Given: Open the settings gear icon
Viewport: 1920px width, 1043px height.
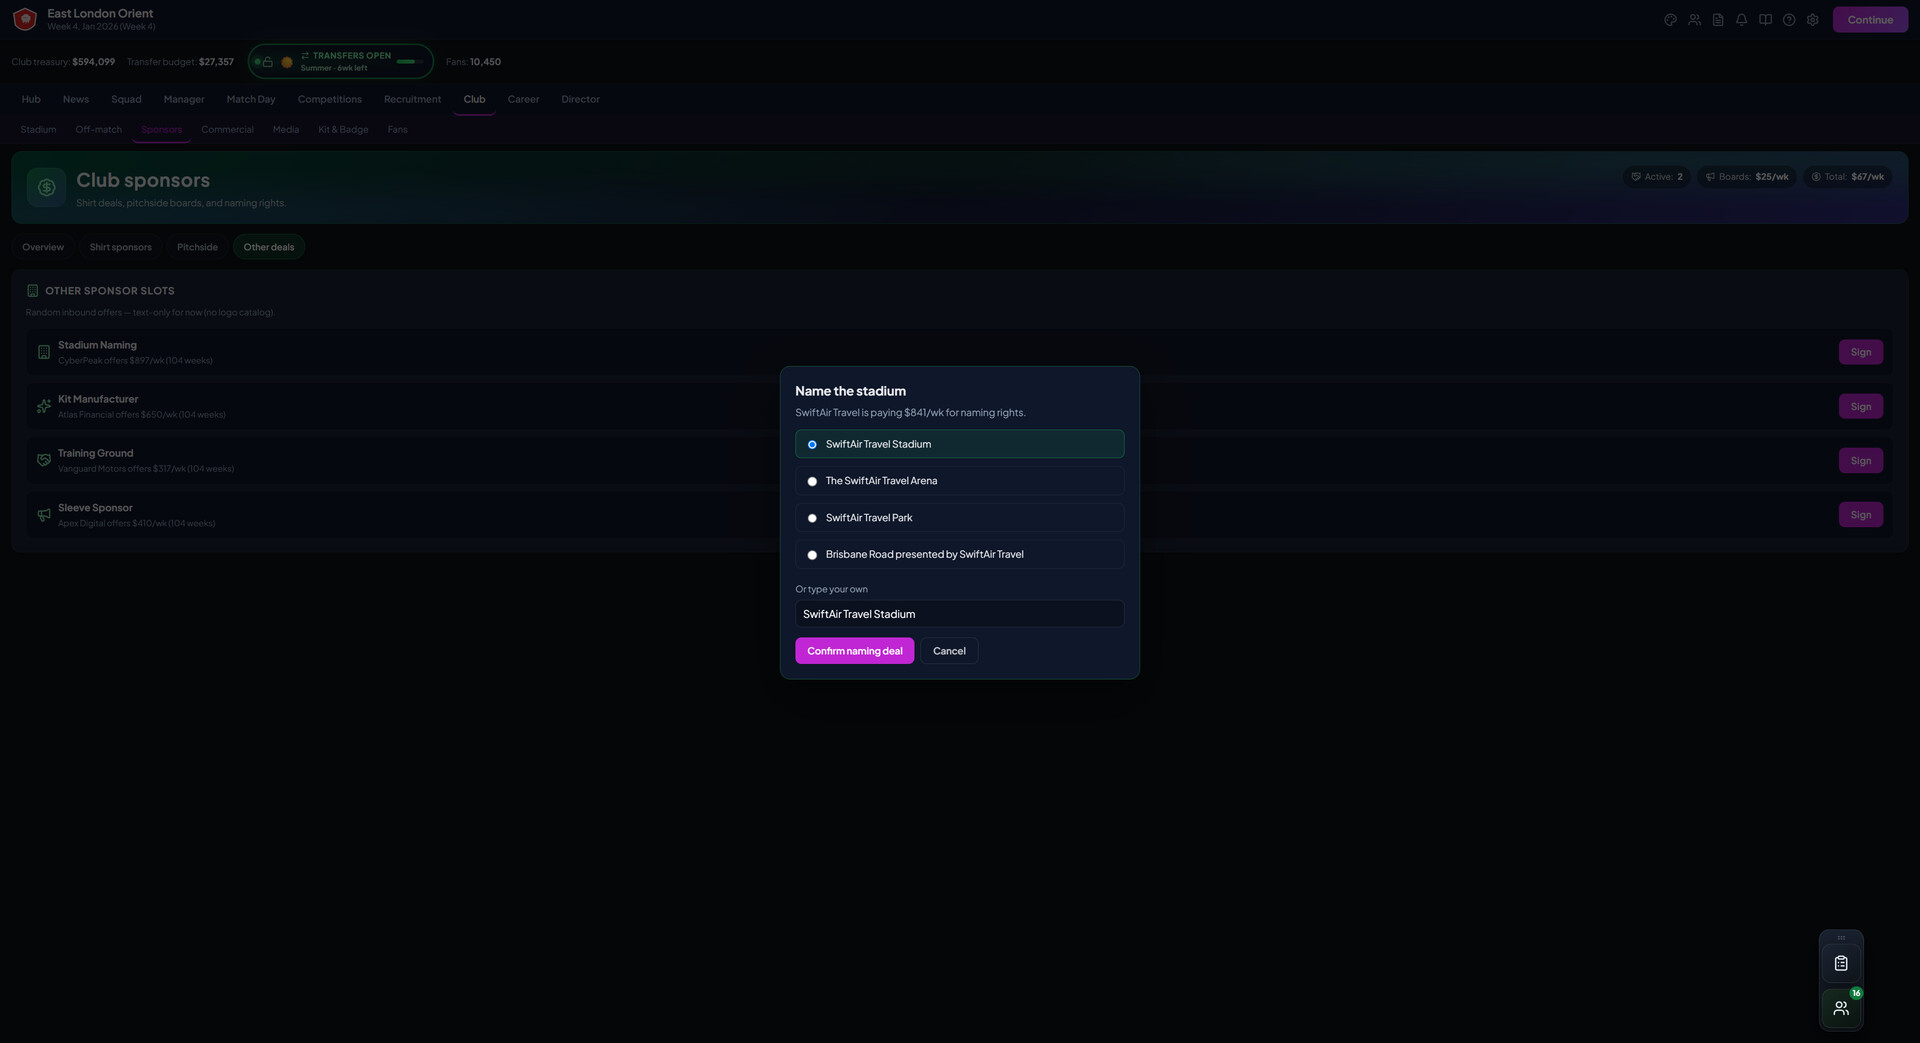Looking at the screenshot, I should [1812, 20].
